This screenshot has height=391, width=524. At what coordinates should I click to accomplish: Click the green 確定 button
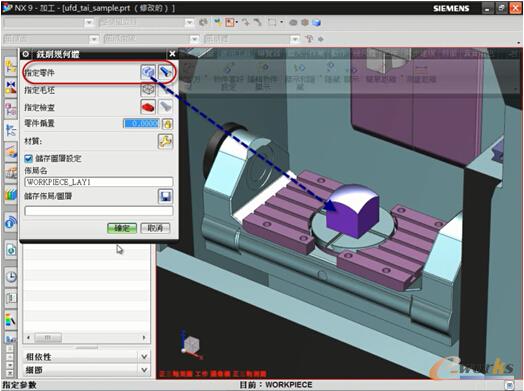tap(122, 228)
